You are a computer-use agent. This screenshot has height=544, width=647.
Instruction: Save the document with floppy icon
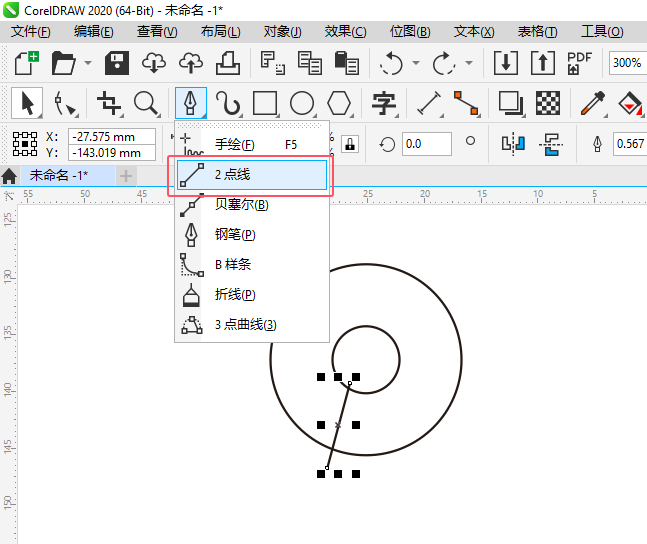[x=117, y=63]
